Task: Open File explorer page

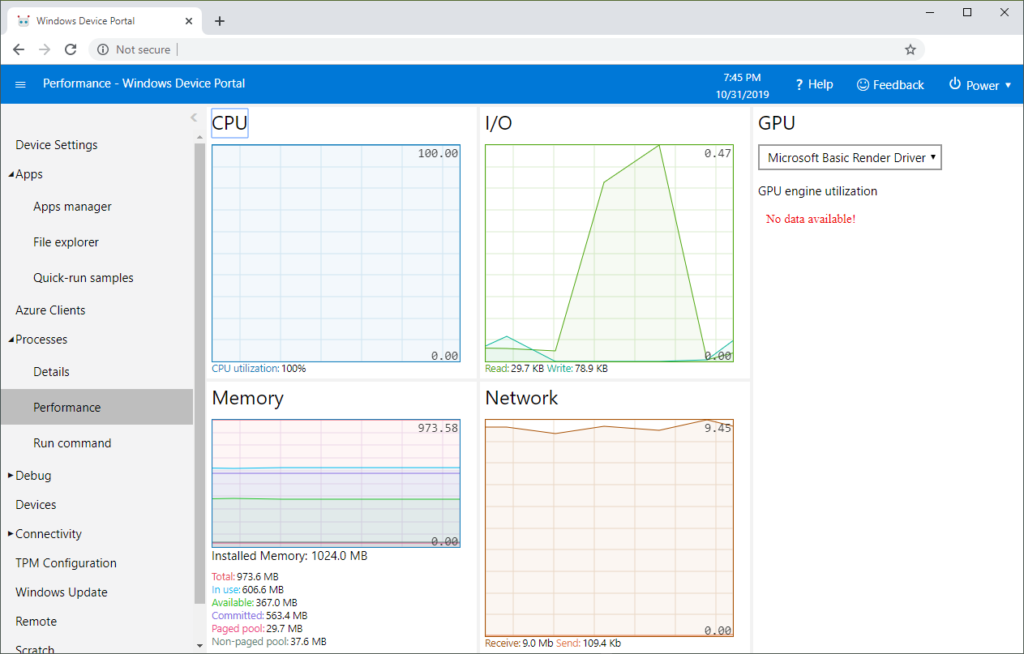Action: (x=65, y=242)
